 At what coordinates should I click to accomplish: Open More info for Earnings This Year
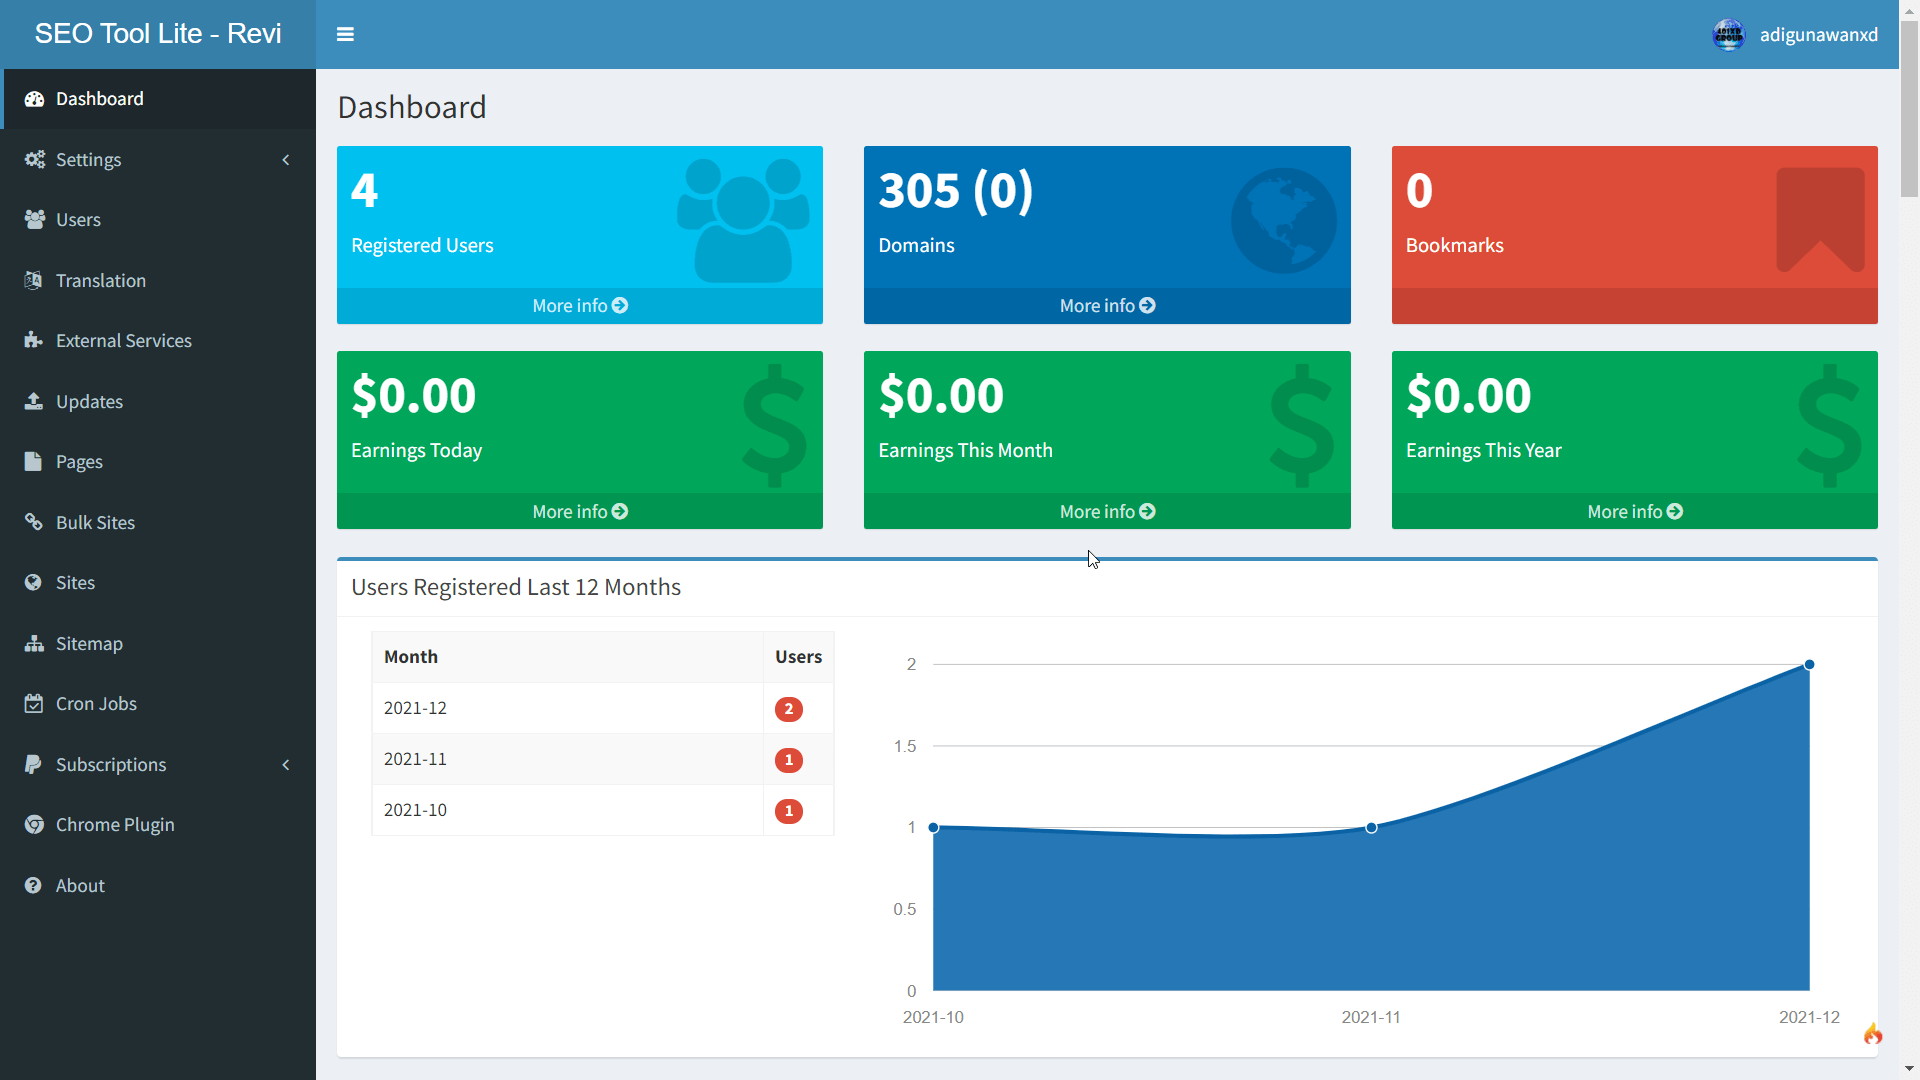point(1633,511)
